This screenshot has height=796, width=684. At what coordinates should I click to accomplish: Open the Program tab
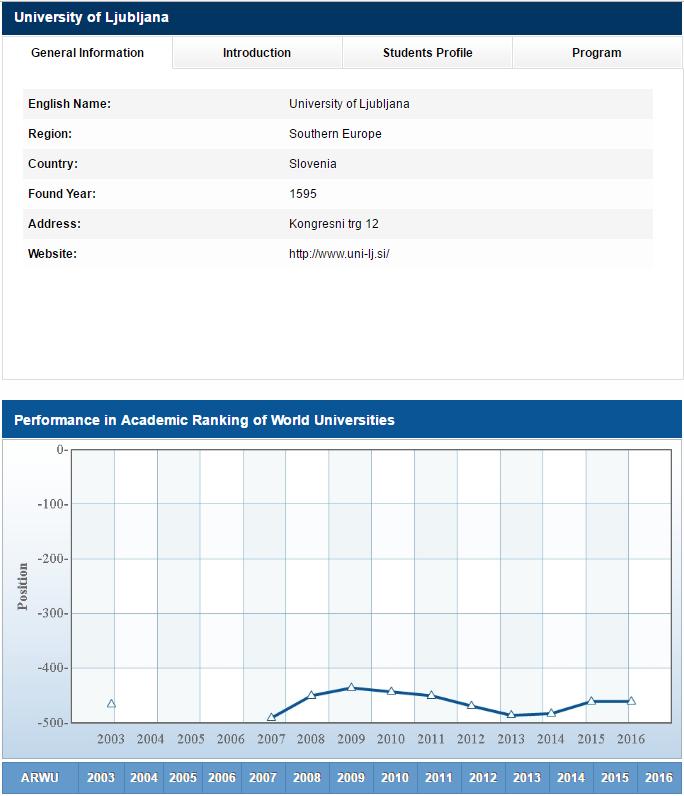pyautogui.click(x=597, y=53)
